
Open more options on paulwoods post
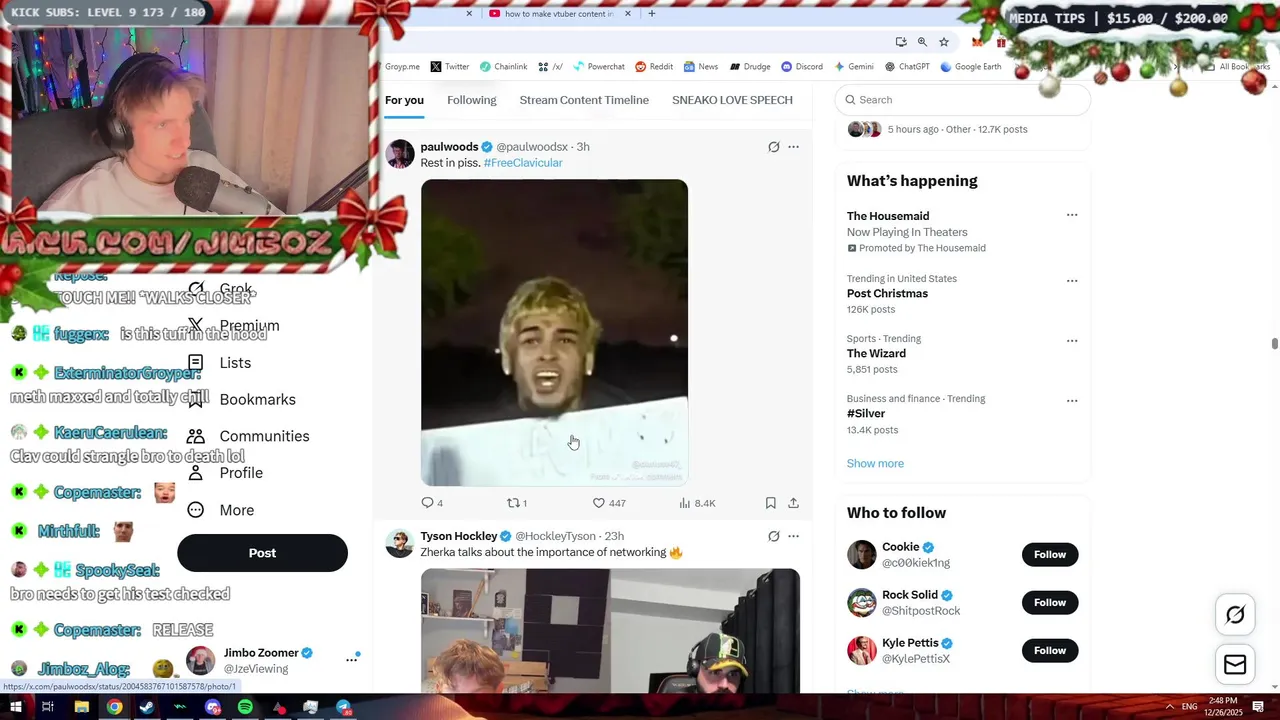(793, 147)
